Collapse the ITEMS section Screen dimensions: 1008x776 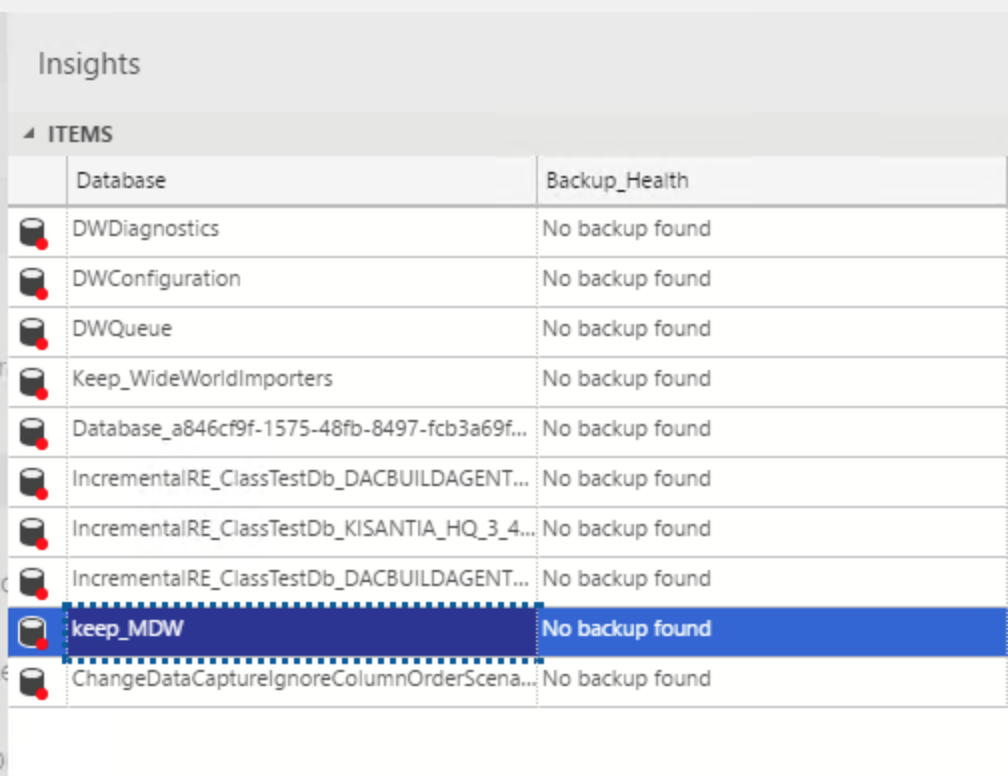click(29, 133)
